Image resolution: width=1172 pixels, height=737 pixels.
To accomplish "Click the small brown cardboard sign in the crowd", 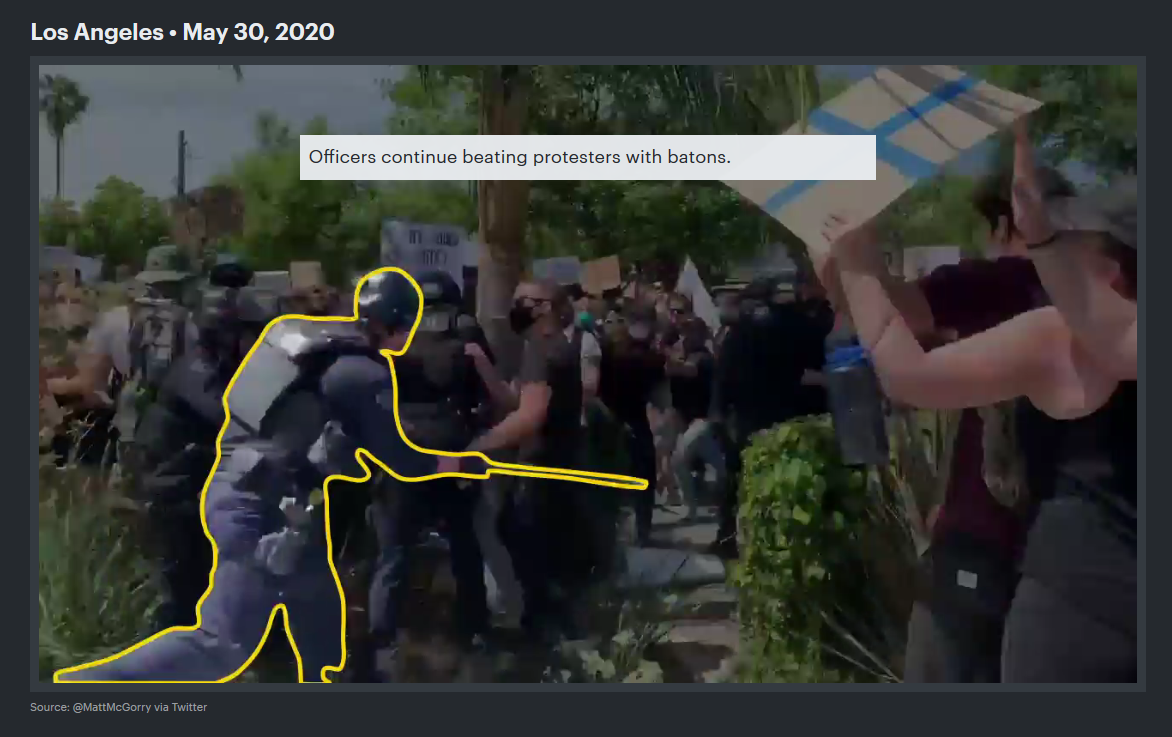I will [x=601, y=275].
